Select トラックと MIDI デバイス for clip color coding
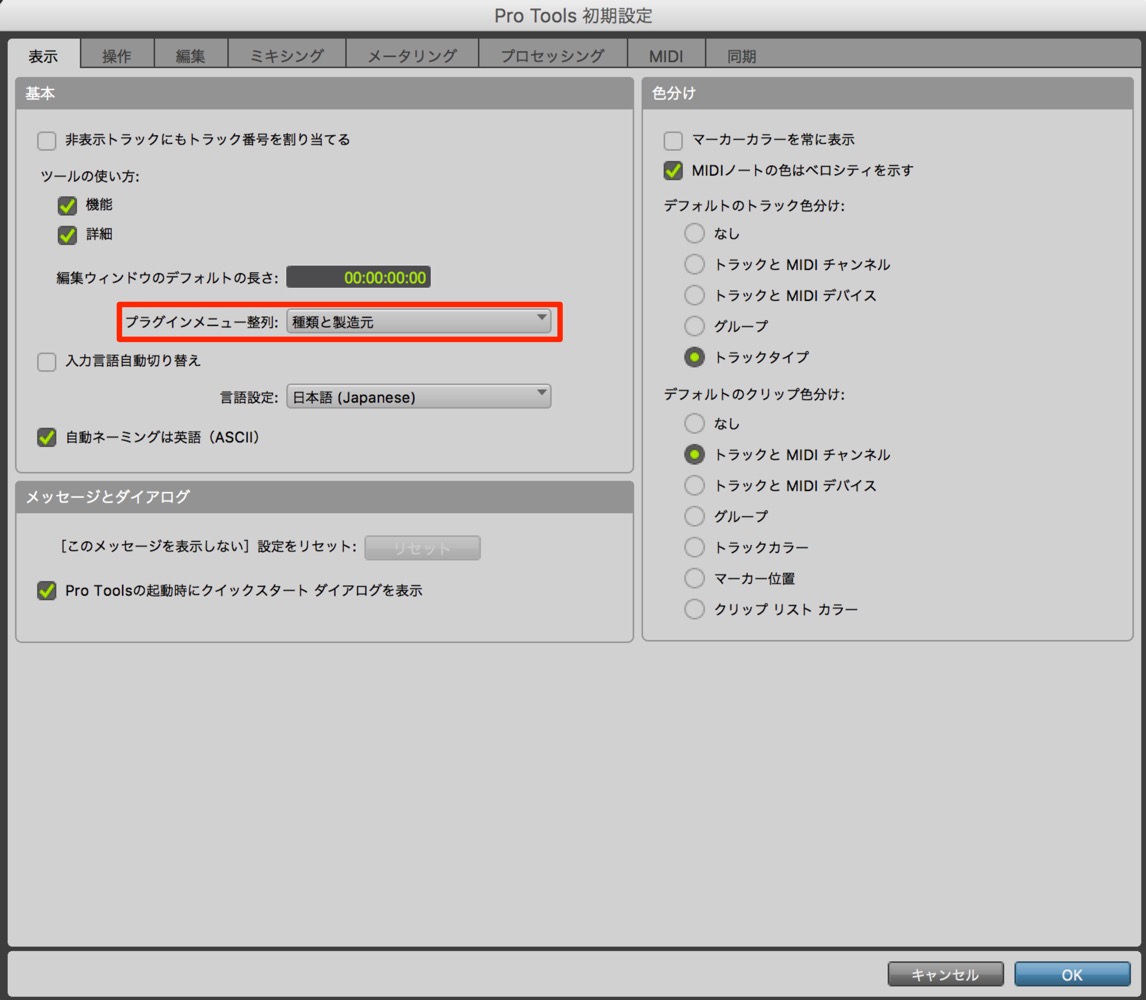This screenshot has height=1000, width=1146. [694, 485]
